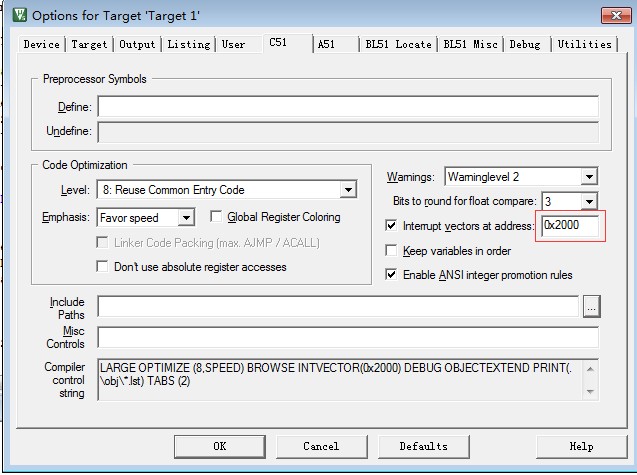Click the Misc Controls input field
Image resolution: width=637 pixels, height=475 pixels.
pyautogui.click(x=348, y=337)
